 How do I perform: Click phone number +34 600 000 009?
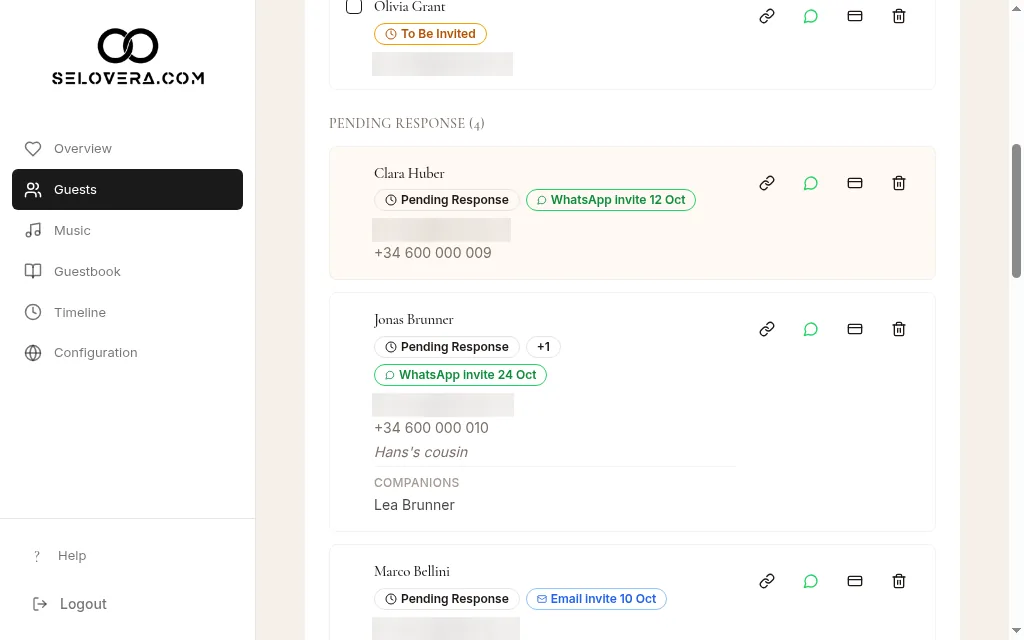pos(433,253)
